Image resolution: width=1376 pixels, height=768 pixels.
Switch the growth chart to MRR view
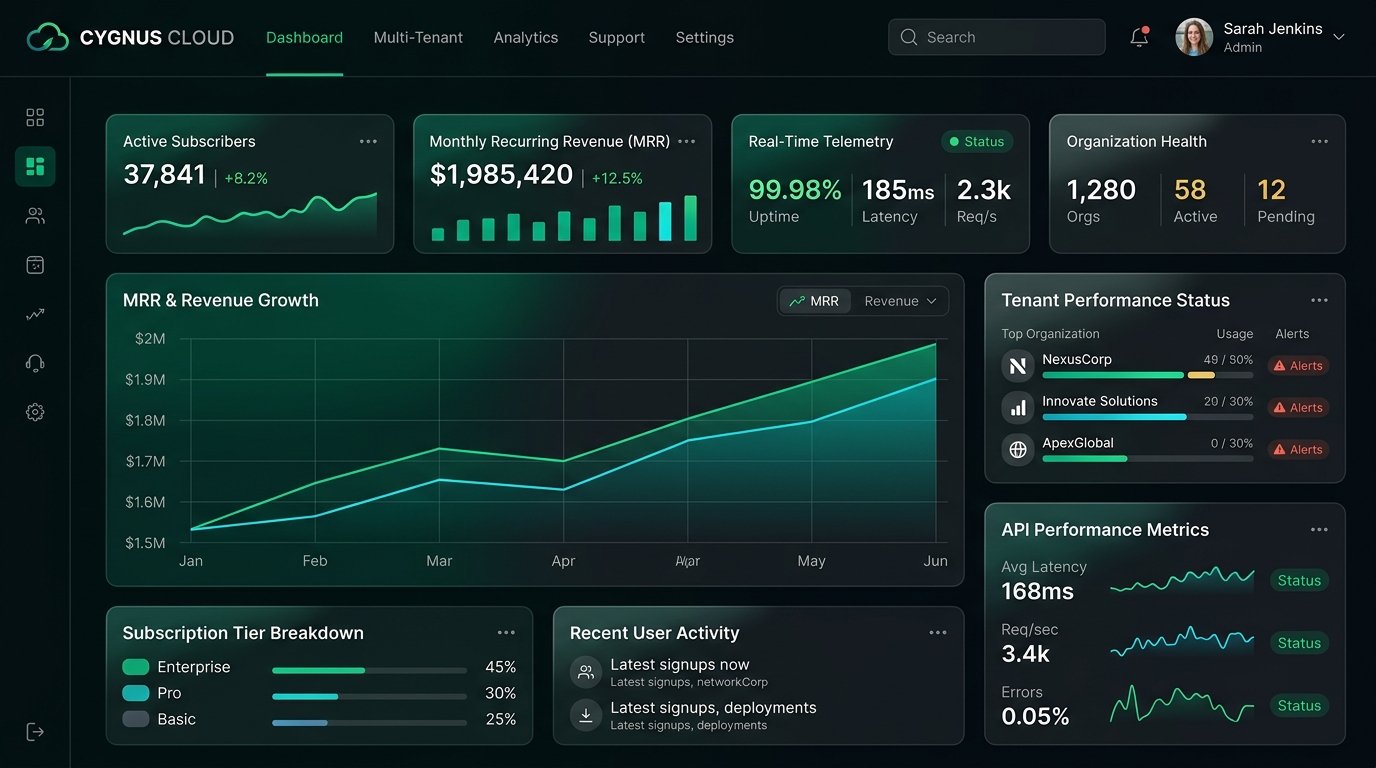(x=815, y=301)
